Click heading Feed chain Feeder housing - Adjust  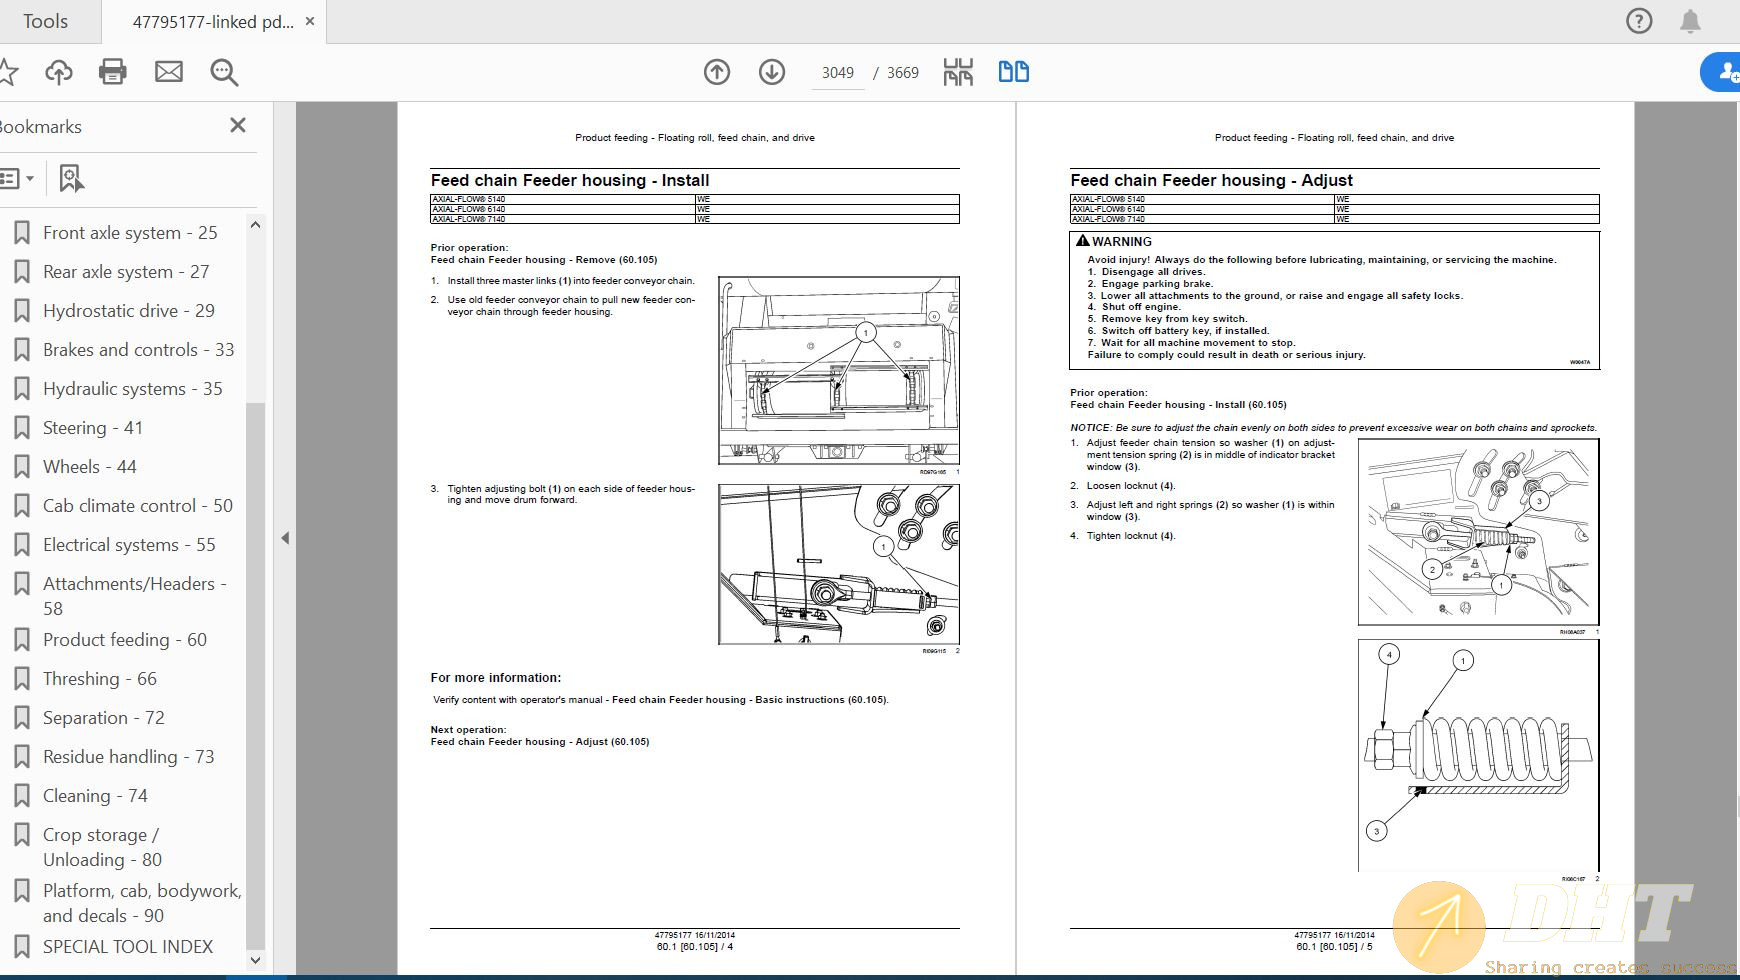[x=1211, y=180]
